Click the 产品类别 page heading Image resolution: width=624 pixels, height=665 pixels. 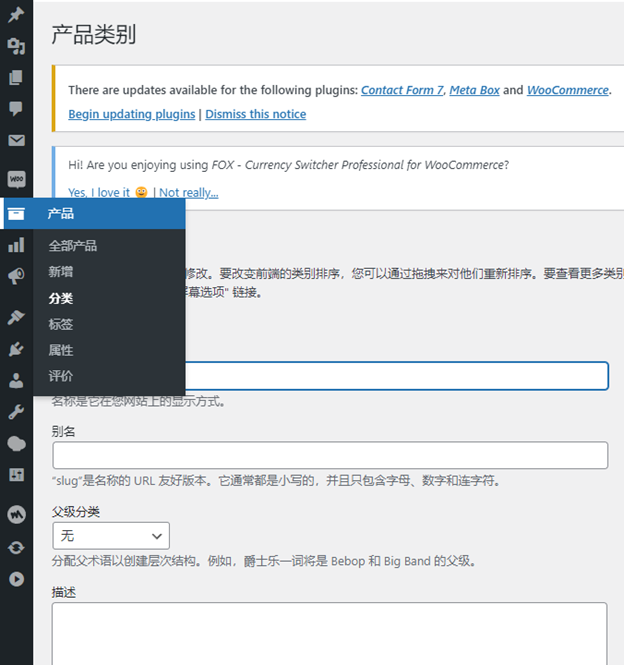click(93, 35)
